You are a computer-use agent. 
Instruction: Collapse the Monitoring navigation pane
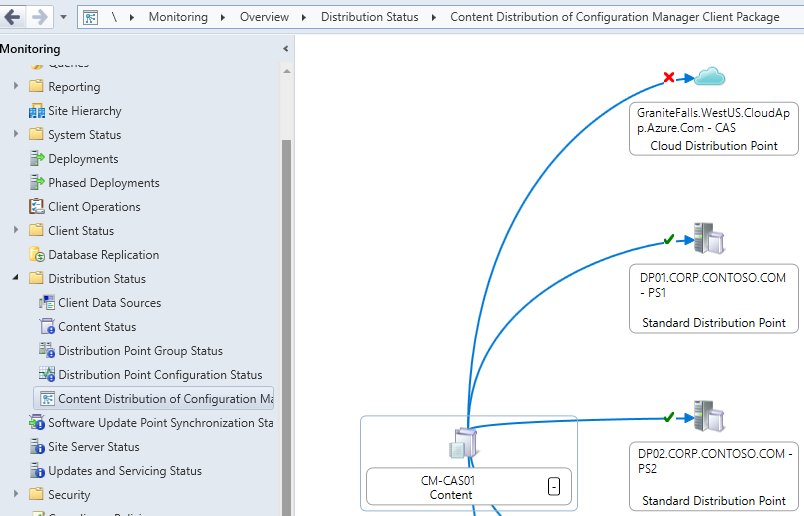click(286, 49)
